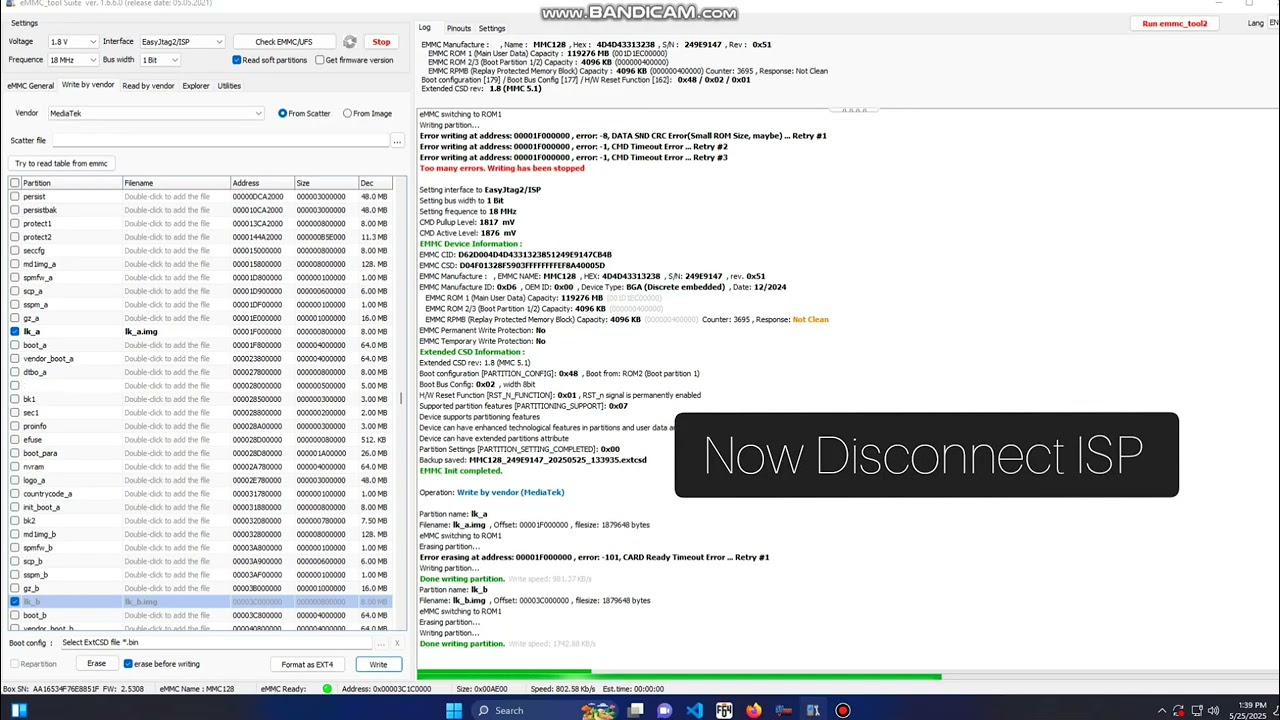Open the Explorer tab
The image size is (1280, 720).
click(196, 86)
